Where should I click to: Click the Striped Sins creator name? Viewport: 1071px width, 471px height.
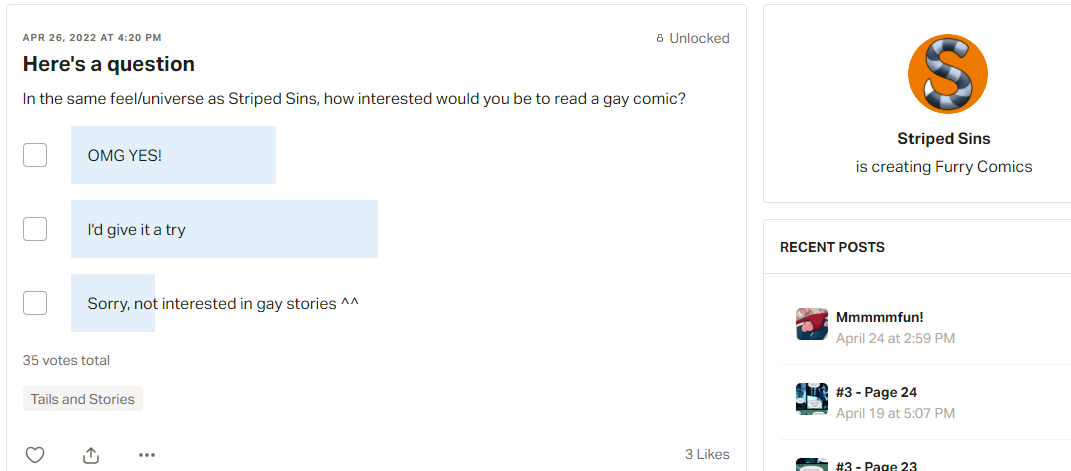944,139
